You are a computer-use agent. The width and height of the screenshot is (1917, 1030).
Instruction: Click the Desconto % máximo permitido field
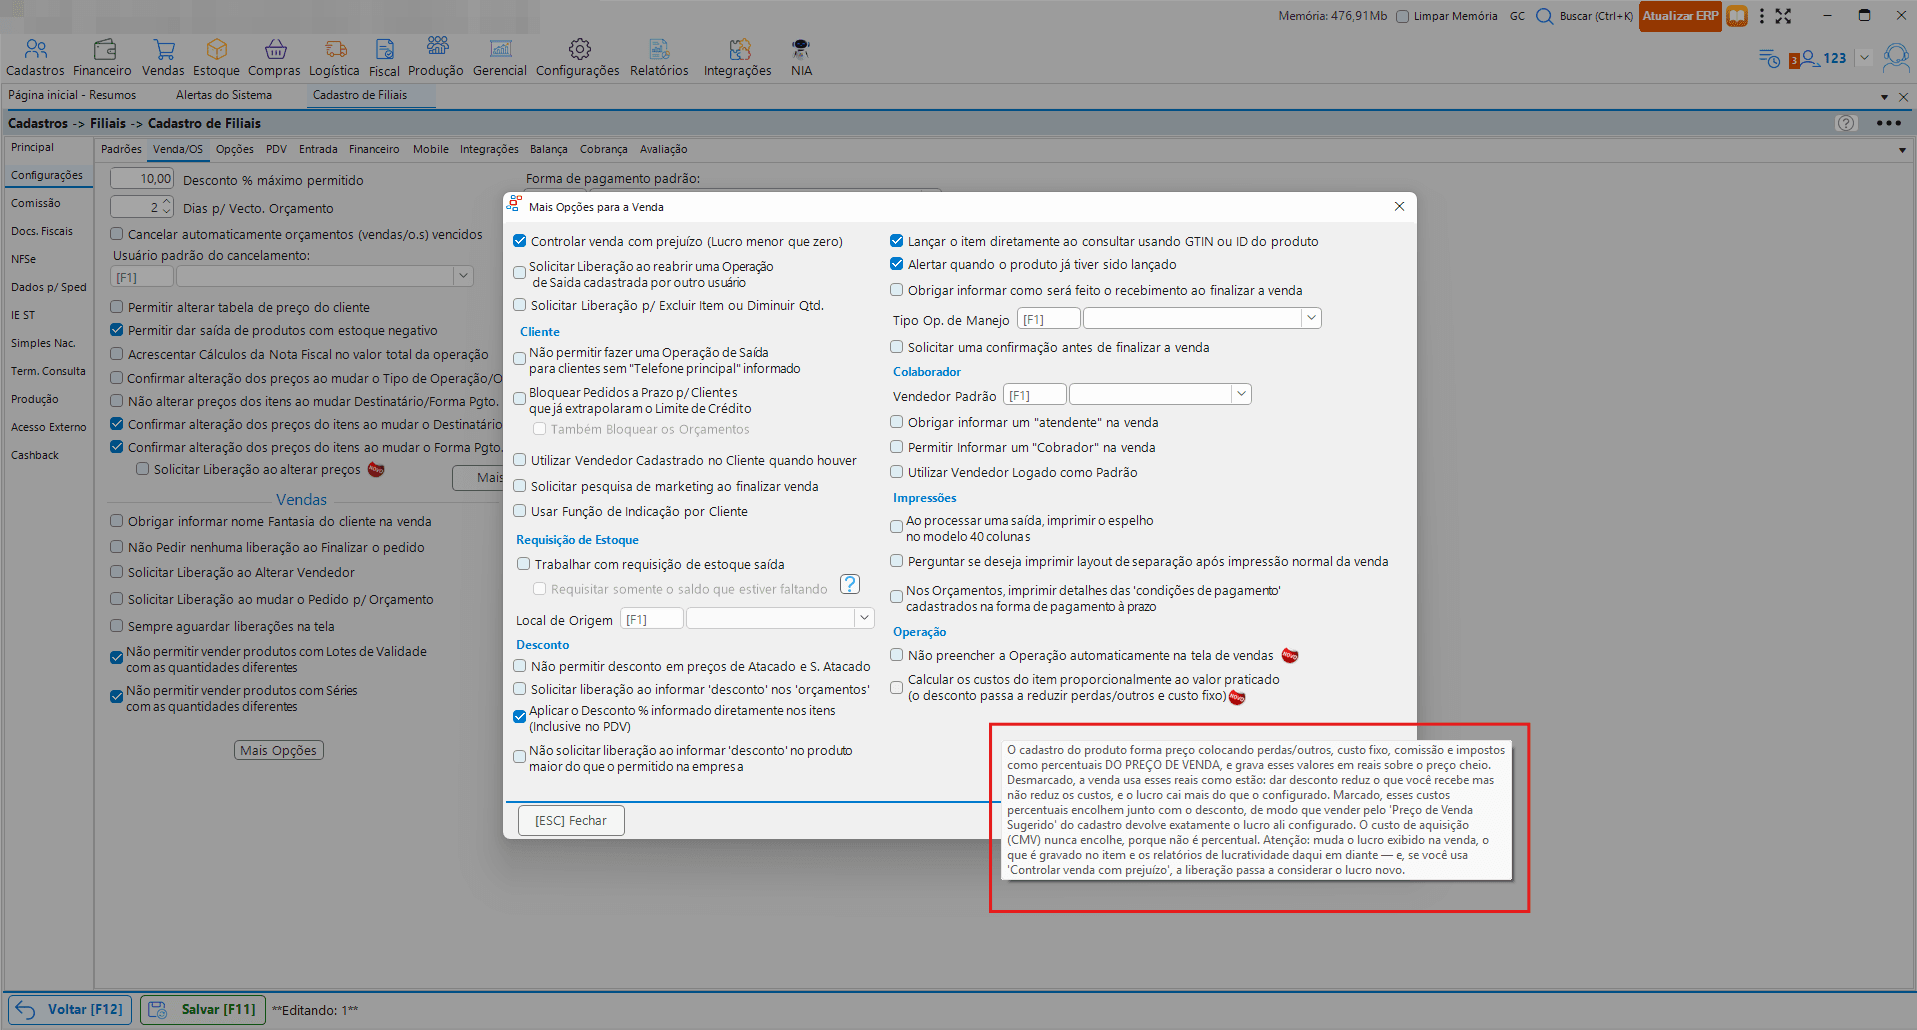point(142,179)
